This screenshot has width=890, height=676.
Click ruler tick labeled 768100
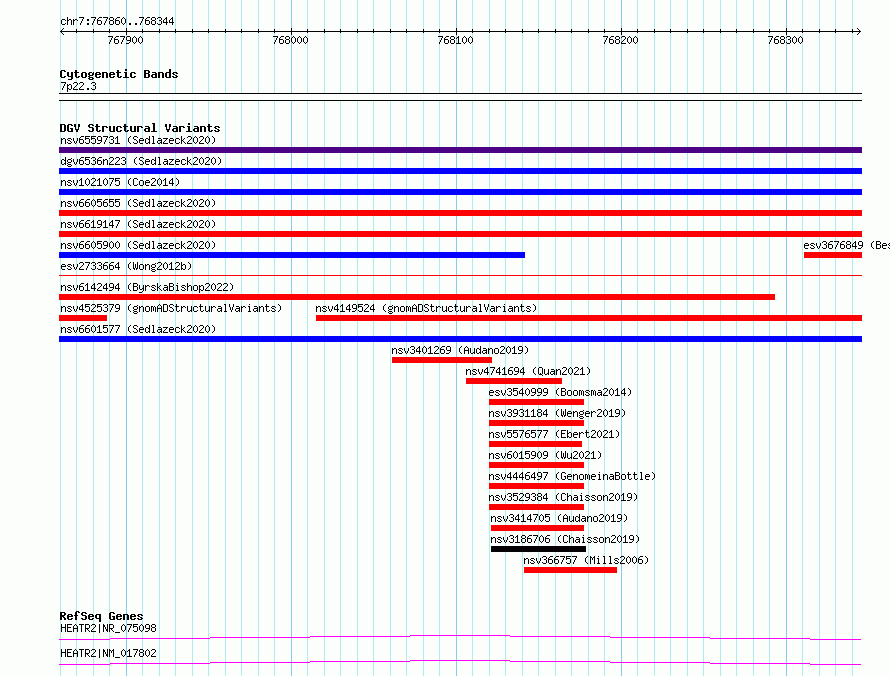point(455,40)
